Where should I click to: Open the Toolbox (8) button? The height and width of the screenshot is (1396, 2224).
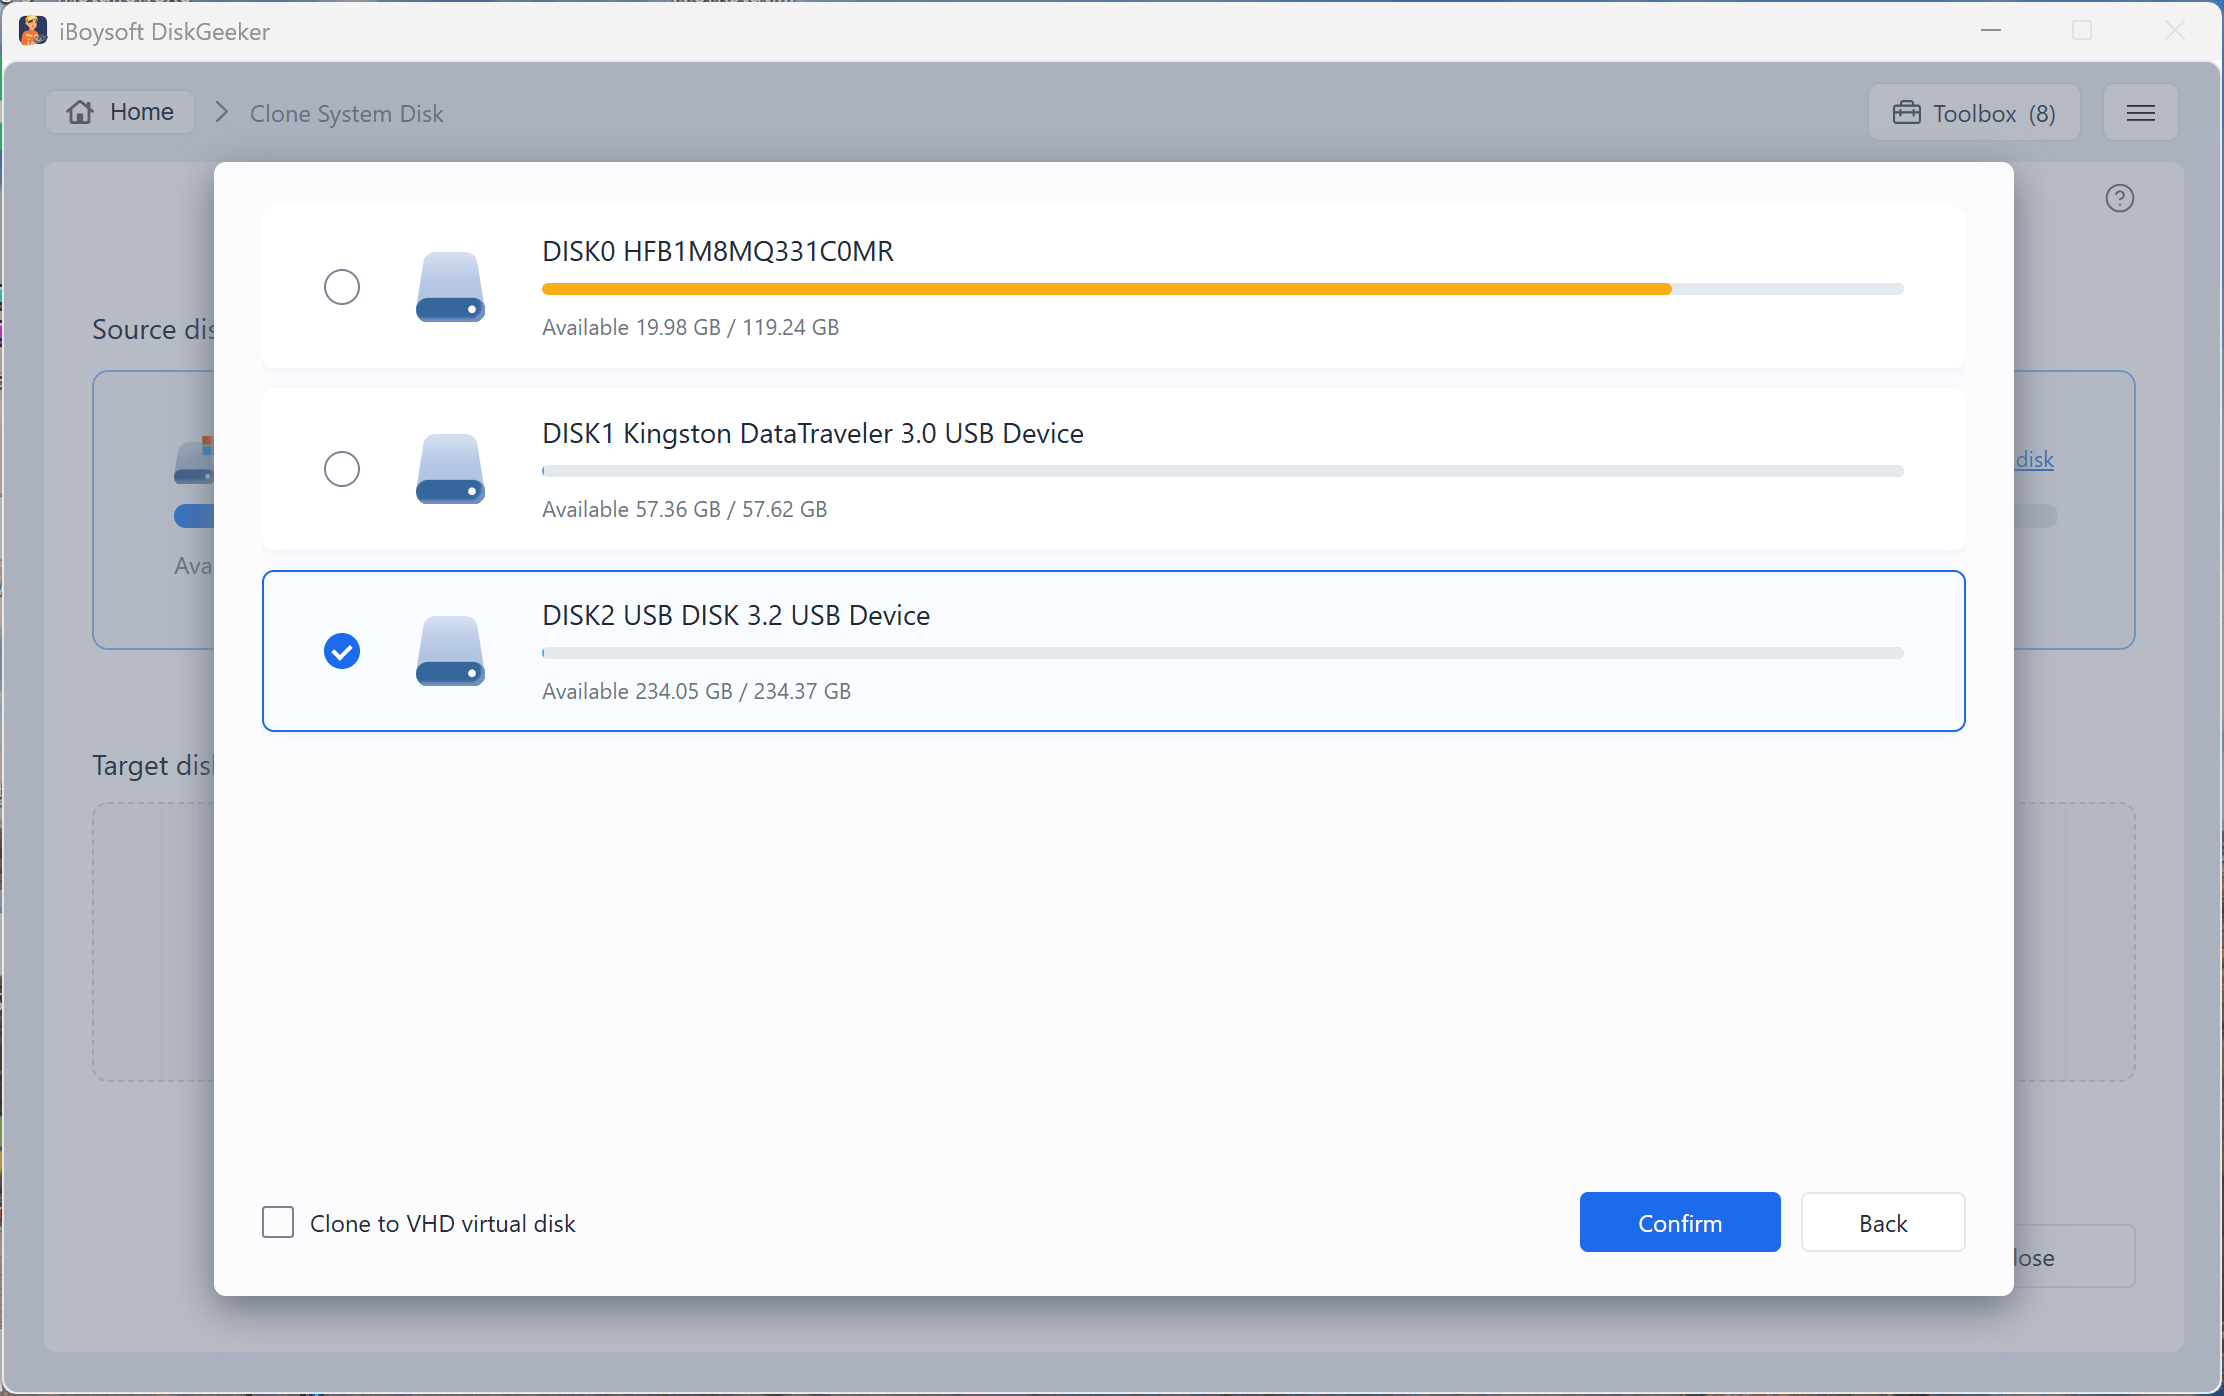pos(1974,113)
